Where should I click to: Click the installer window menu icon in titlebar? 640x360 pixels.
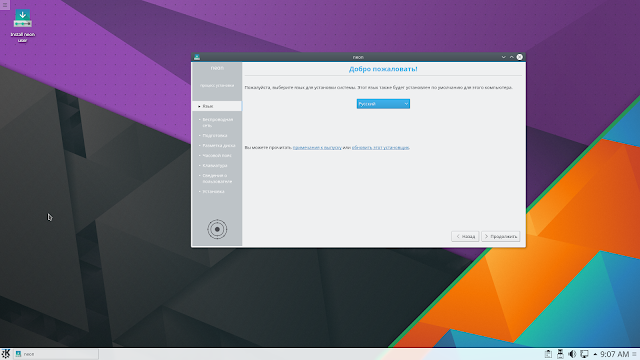(197, 57)
